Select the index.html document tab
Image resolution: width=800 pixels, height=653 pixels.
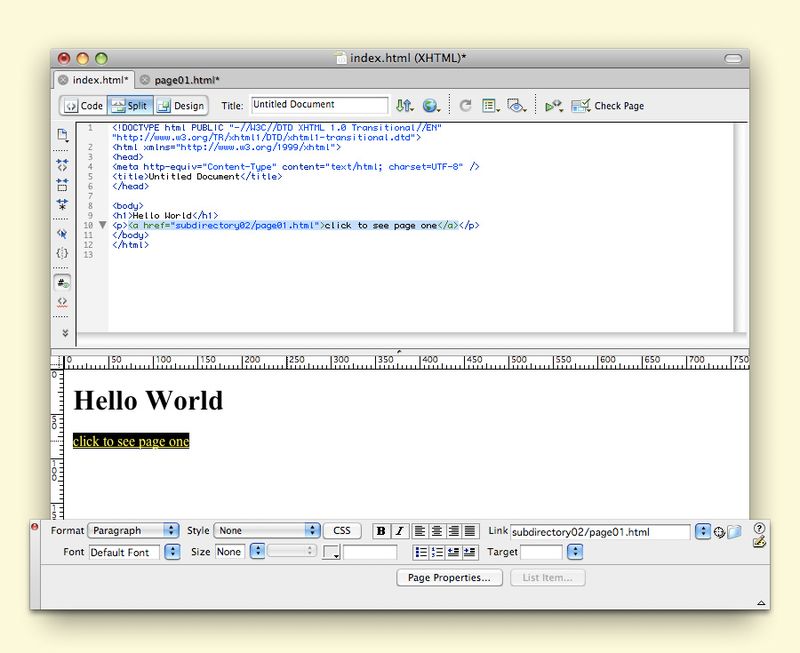pos(100,80)
